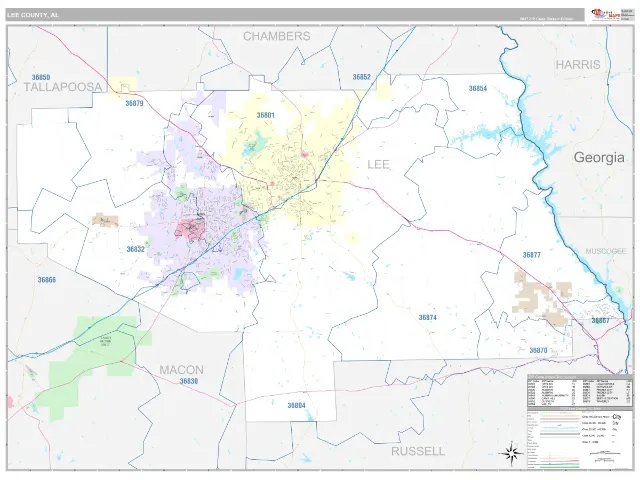
Task: Select the LEE COUNTY, AL title
Action: coord(33,15)
